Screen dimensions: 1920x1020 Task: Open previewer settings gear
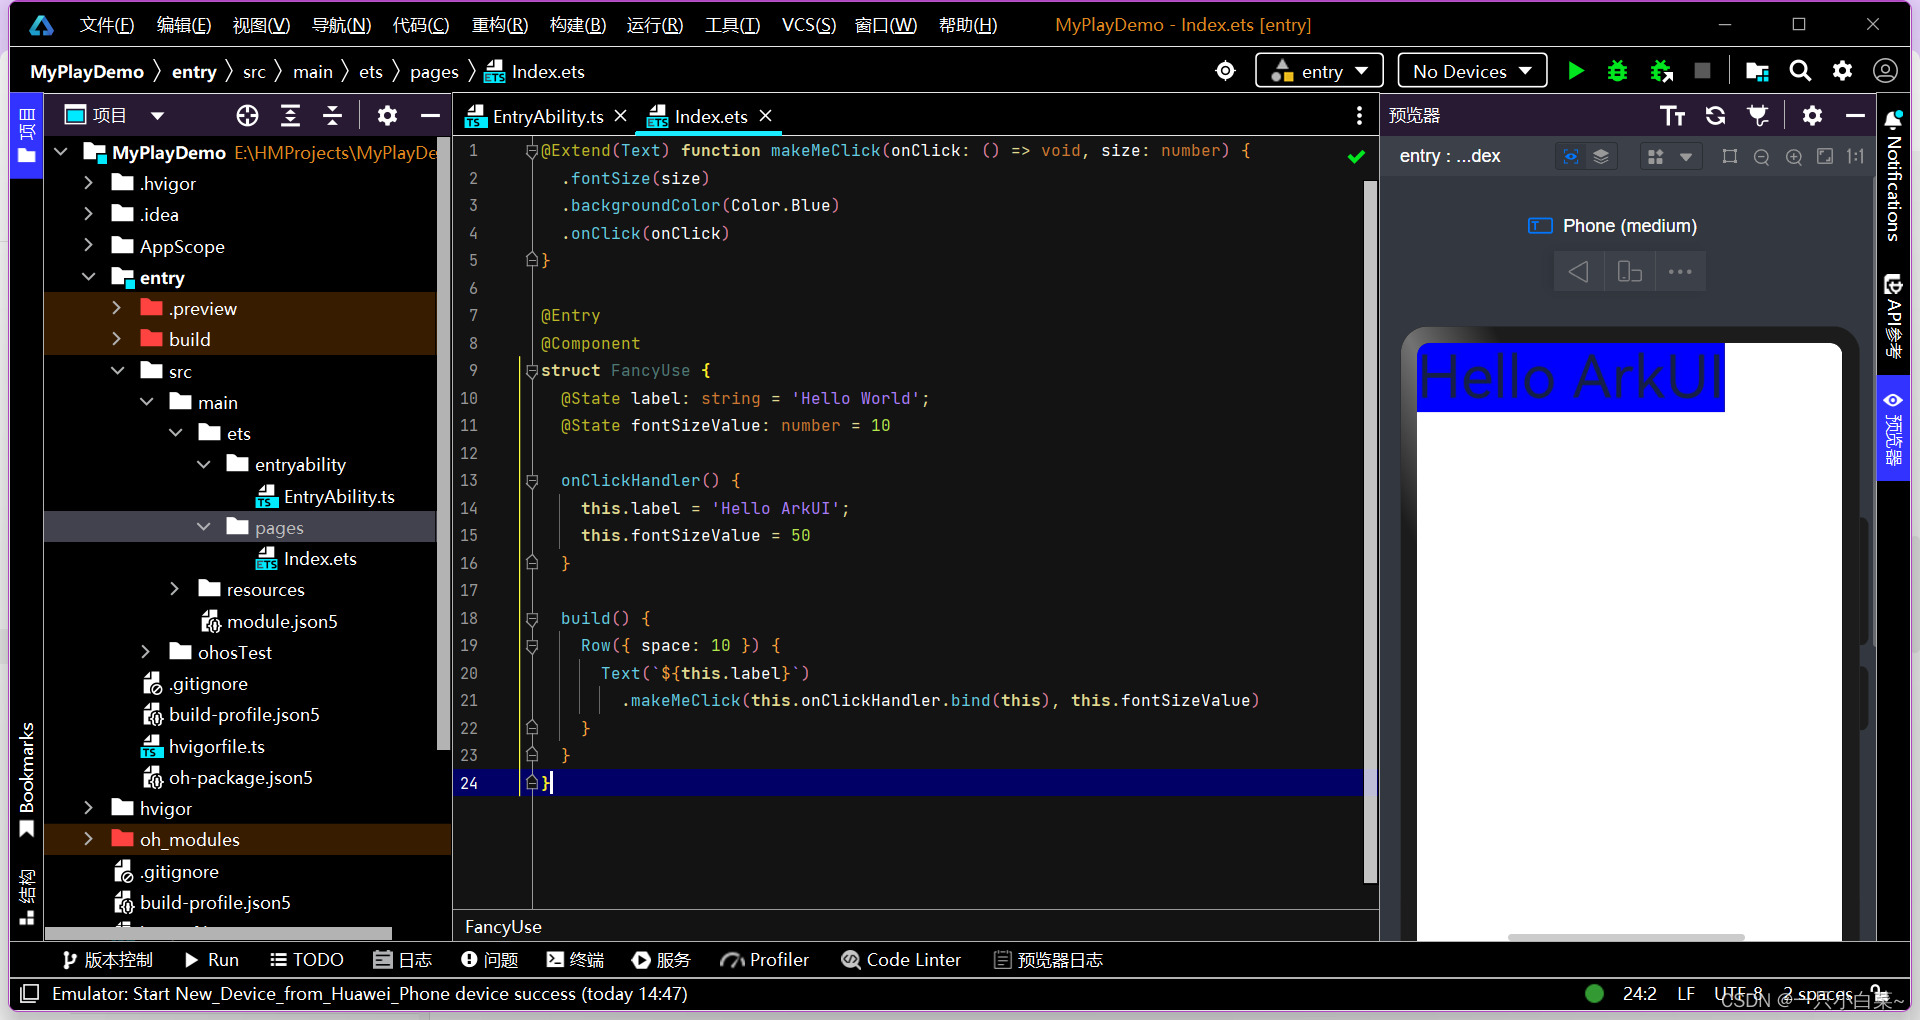point(1812,116)
